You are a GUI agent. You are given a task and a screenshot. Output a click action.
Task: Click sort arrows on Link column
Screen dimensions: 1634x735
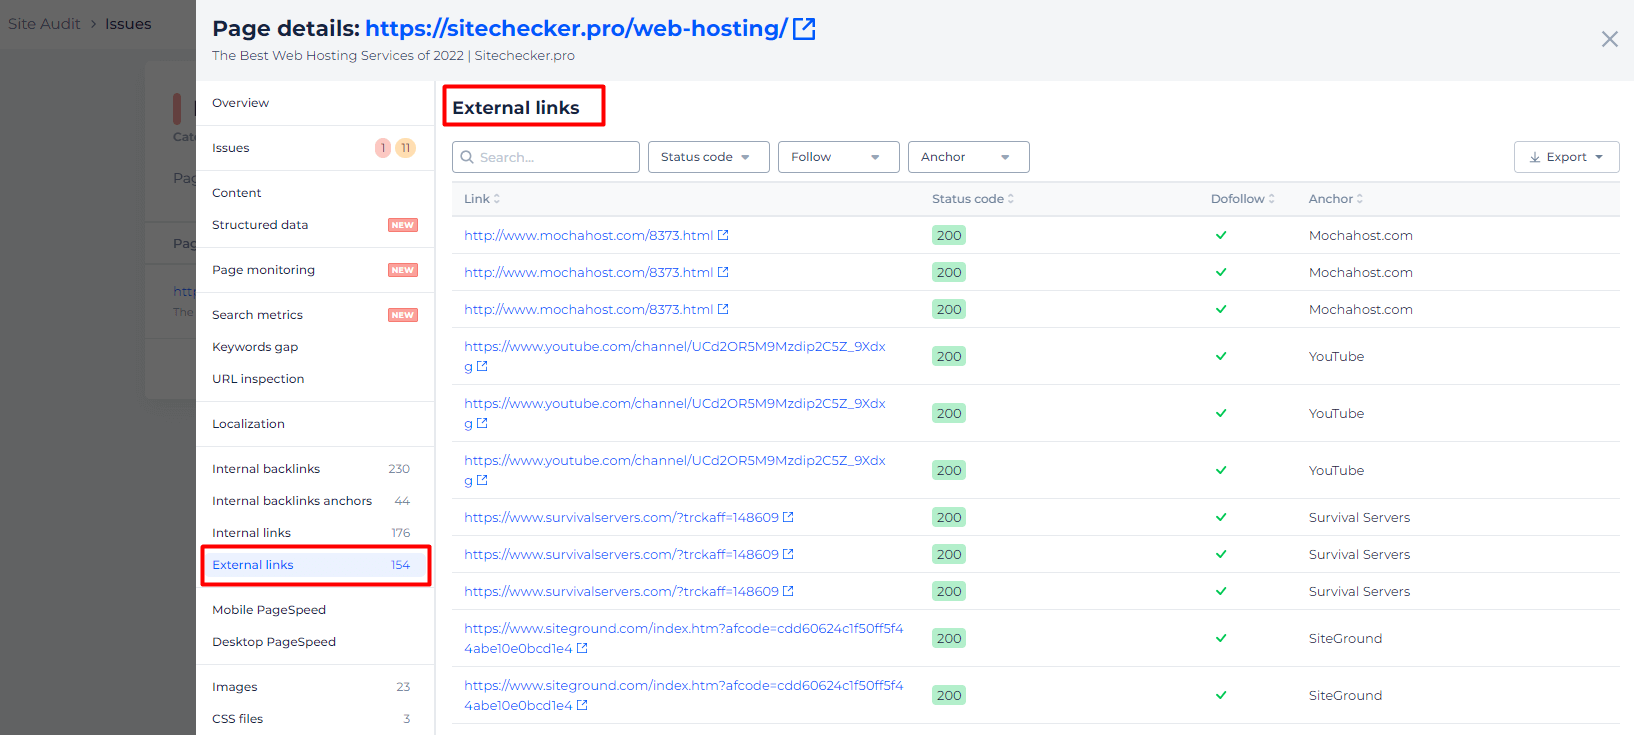coord(497,199)
